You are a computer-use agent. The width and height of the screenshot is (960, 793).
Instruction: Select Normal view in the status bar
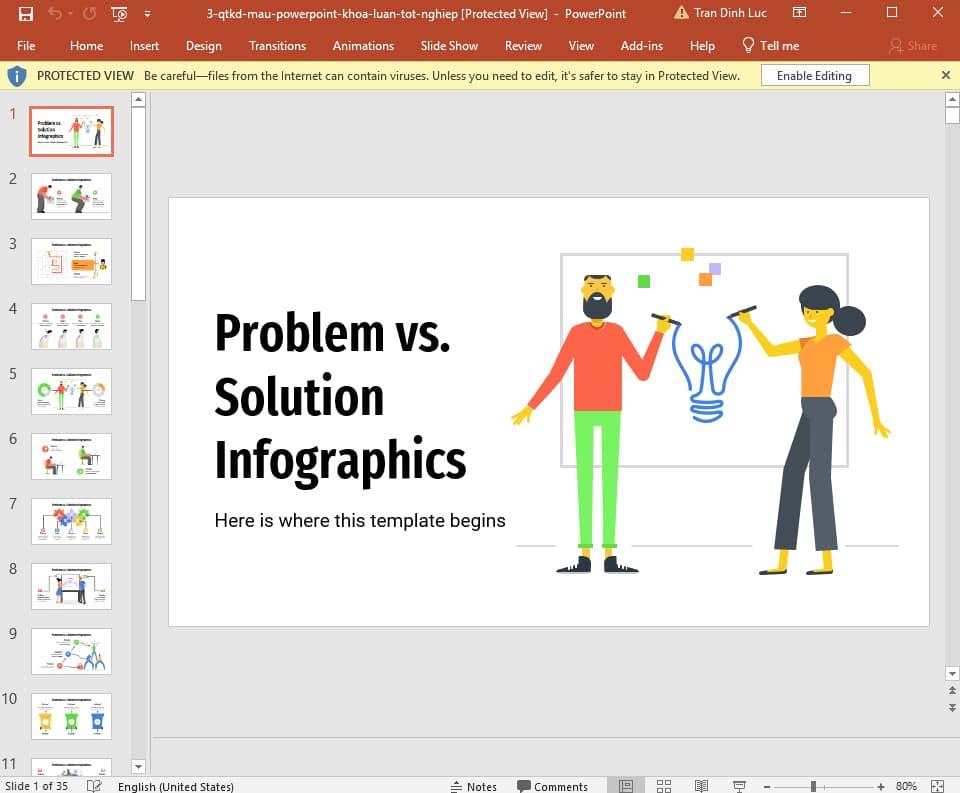627,786
